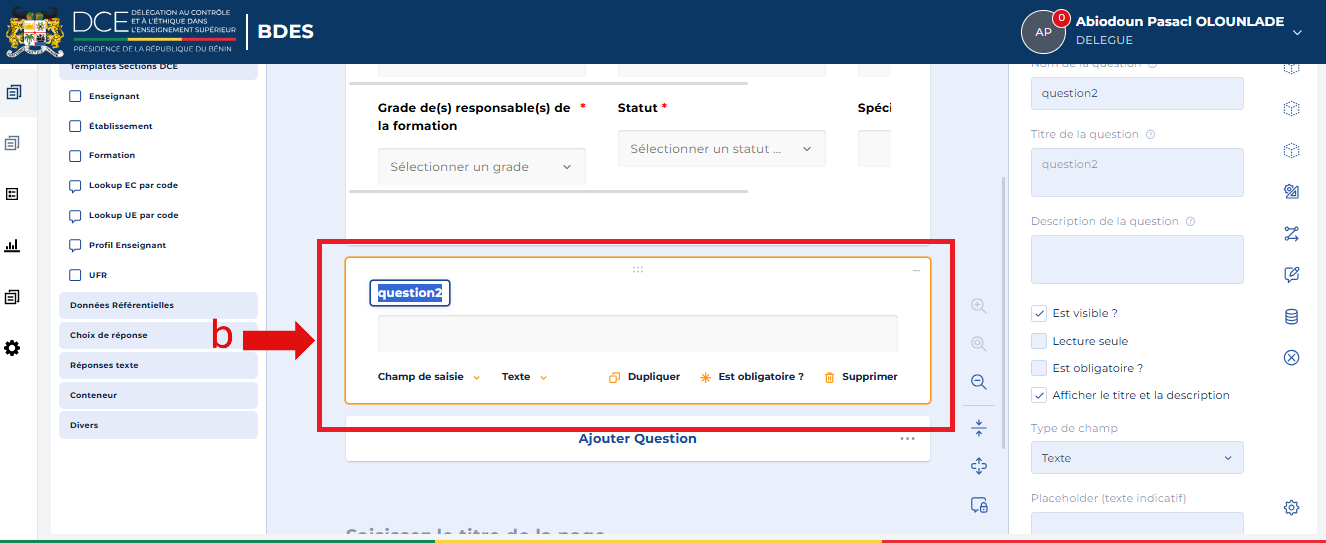1326x543 pixels.
Task: Click the Dupliquer button label
Action: click(654, 377)
